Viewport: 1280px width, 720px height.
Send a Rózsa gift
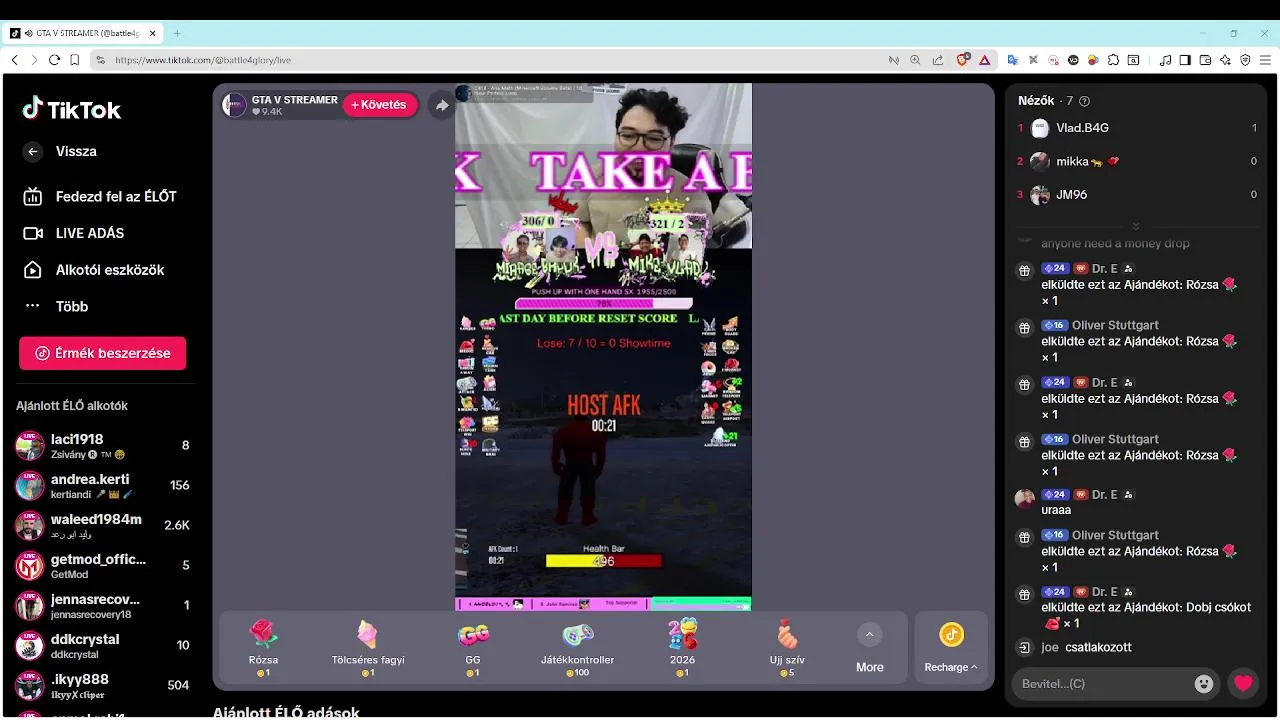click(263, 648)
